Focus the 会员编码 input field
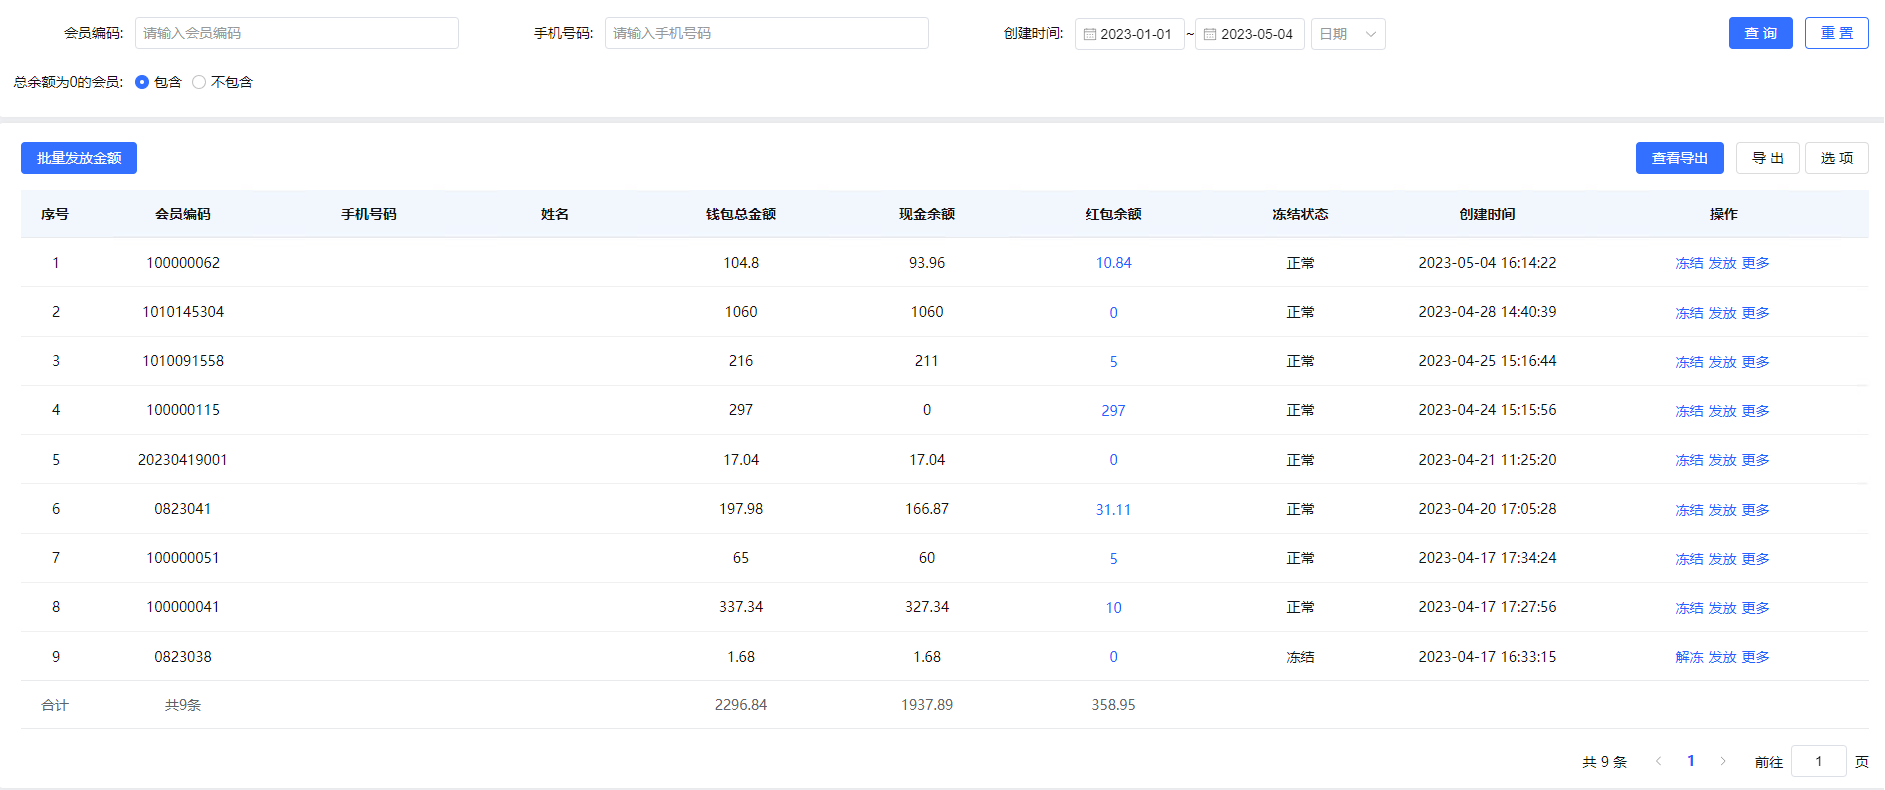The height and width of the screenshot is (790, 1885). [x=297, y=33]
